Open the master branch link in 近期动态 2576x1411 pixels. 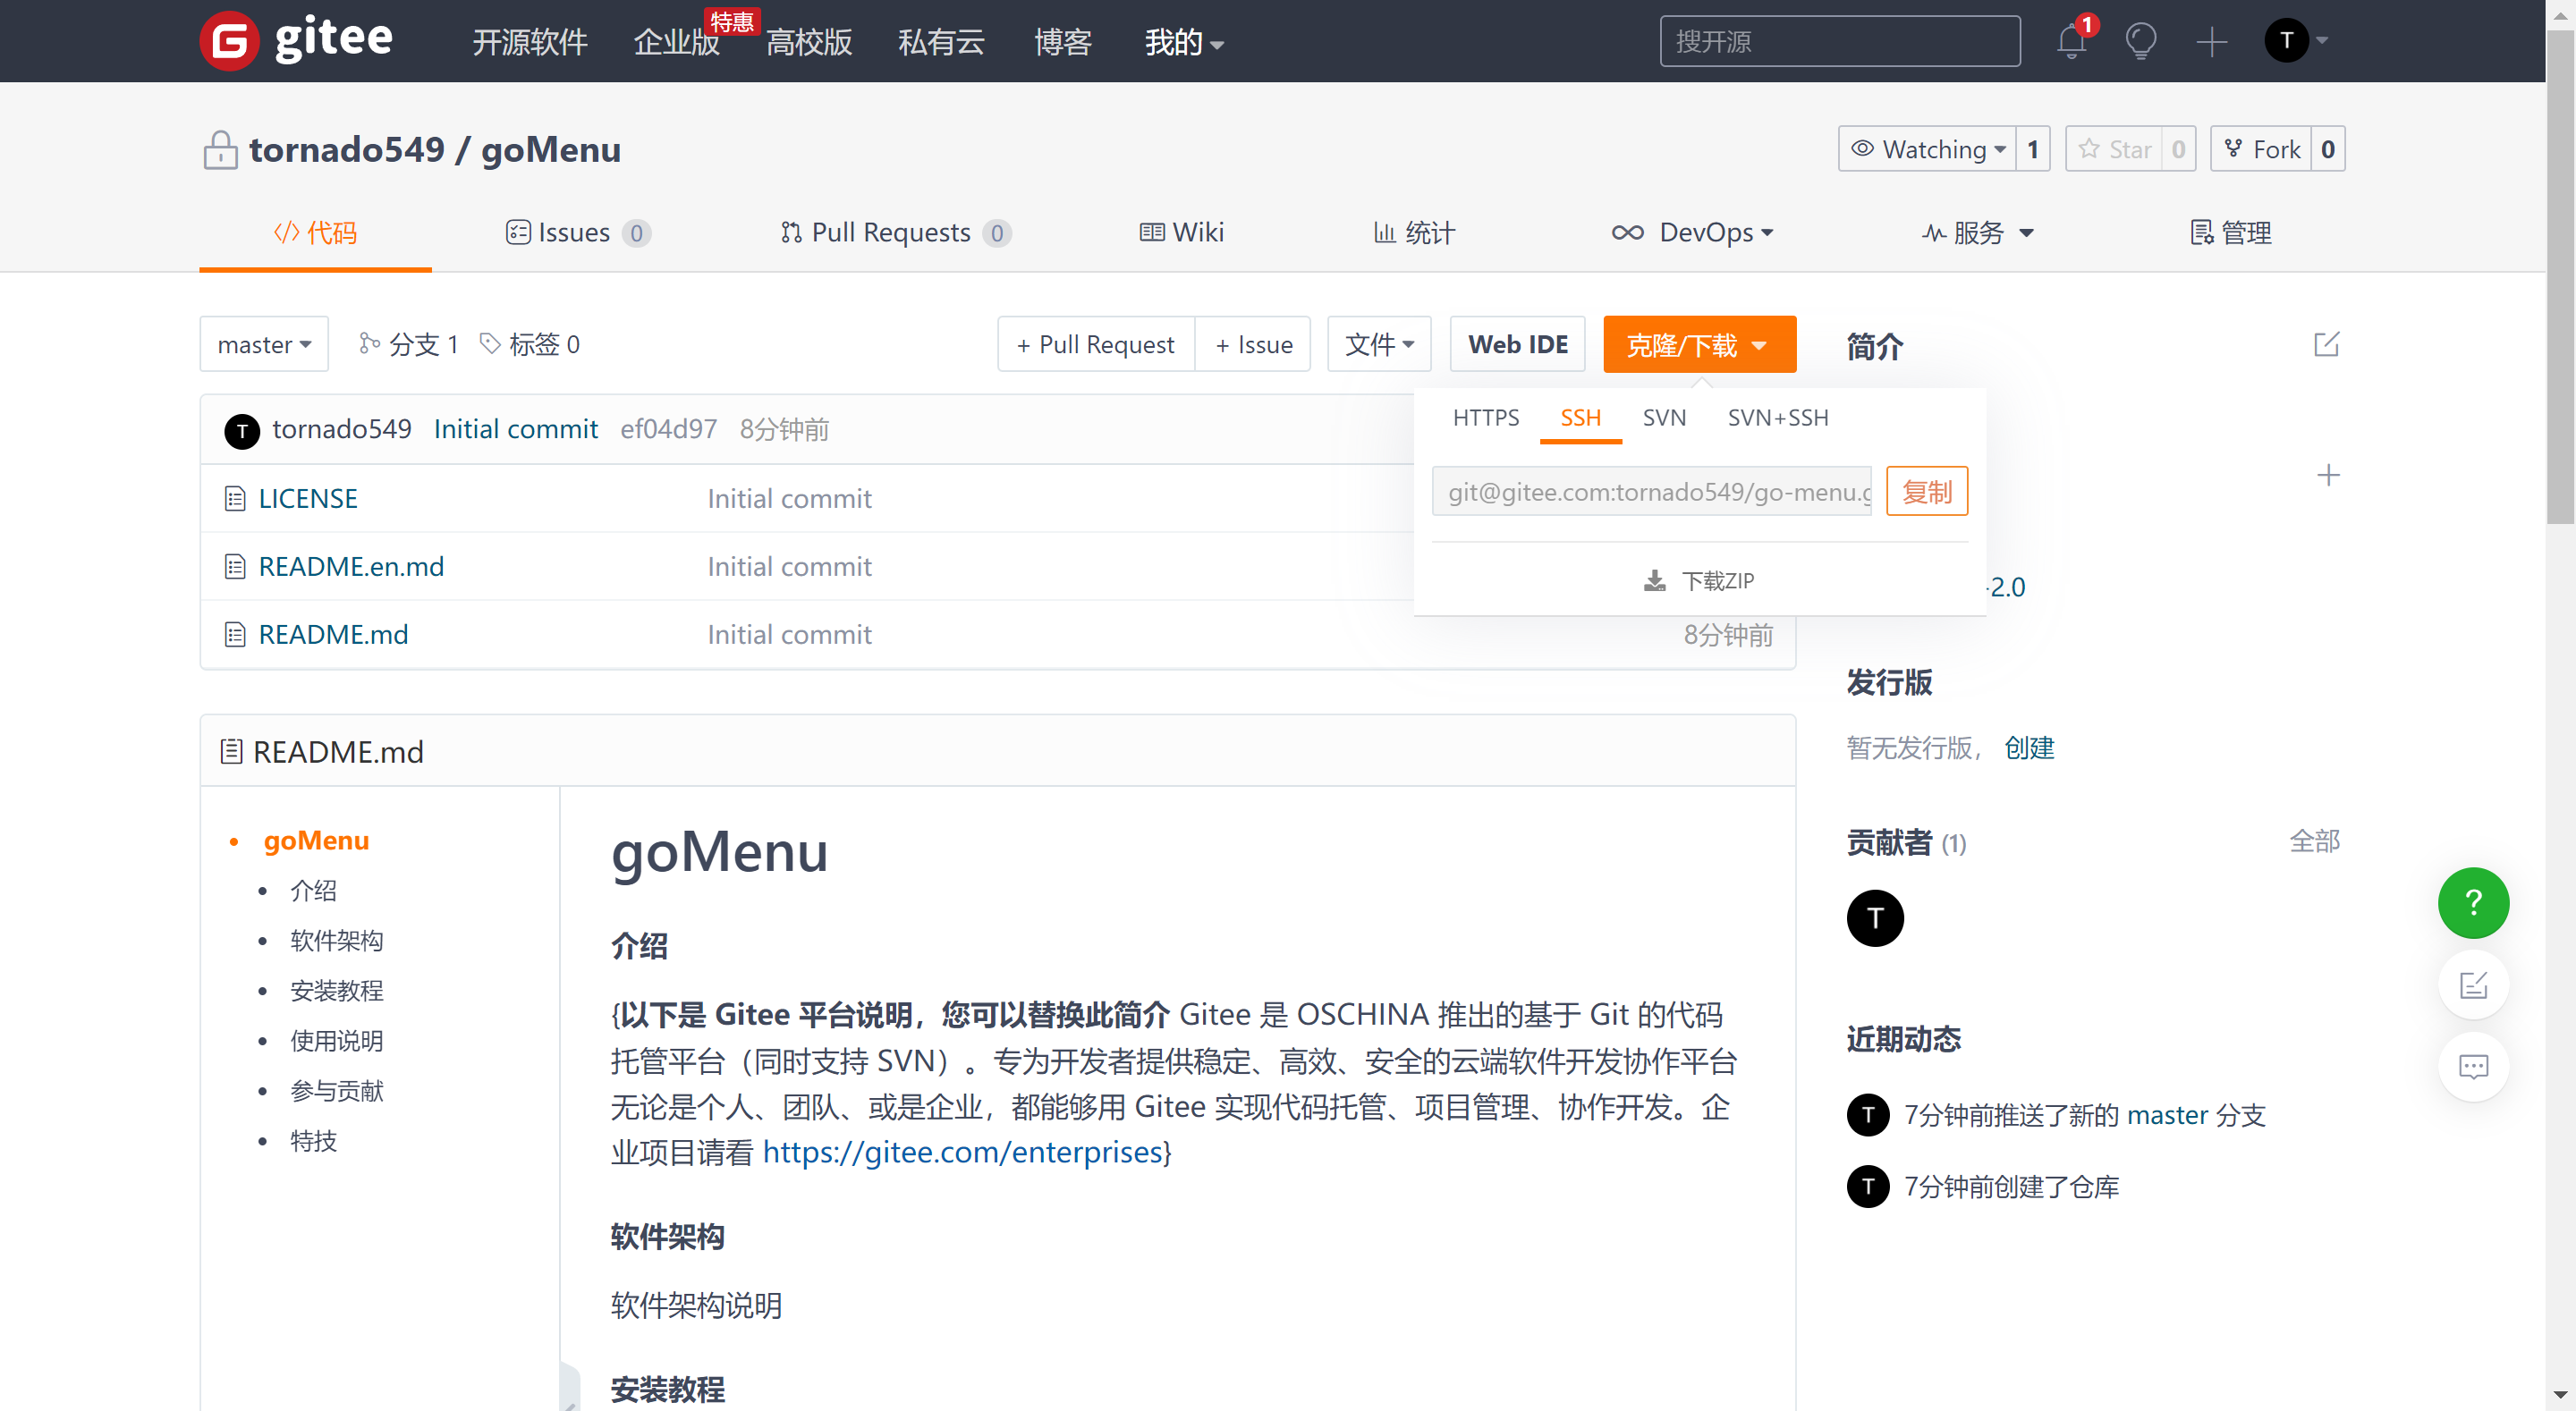2167,1115
